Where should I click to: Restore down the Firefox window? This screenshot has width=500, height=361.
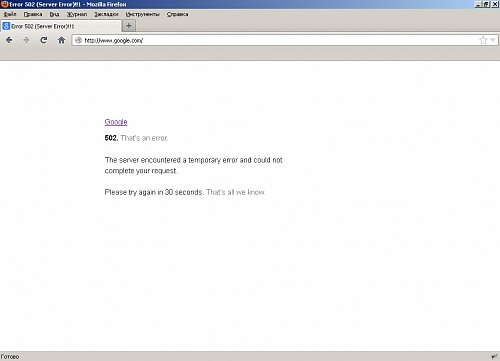point(486,4)
